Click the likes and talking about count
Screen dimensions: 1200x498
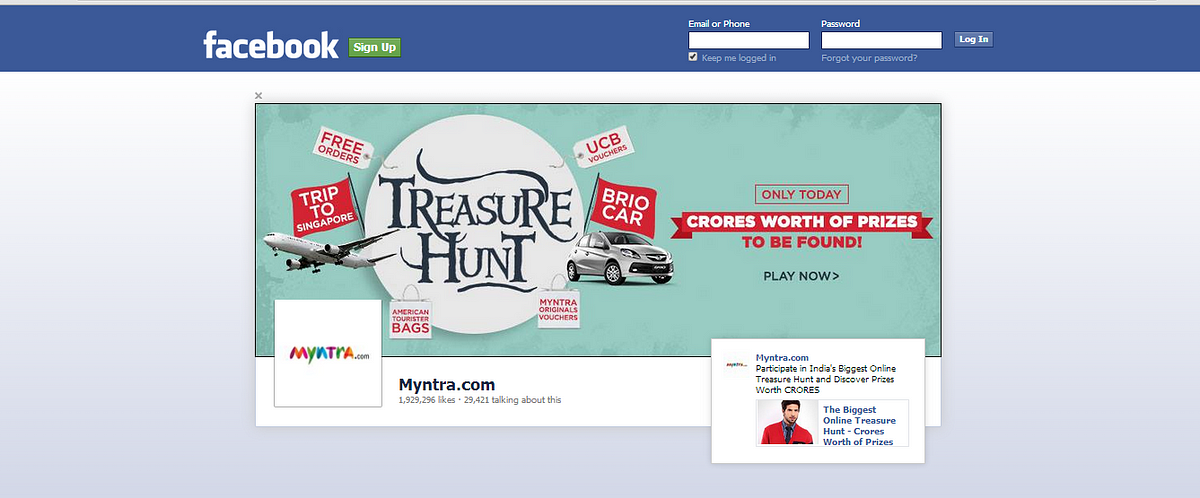tap(480, 400)
